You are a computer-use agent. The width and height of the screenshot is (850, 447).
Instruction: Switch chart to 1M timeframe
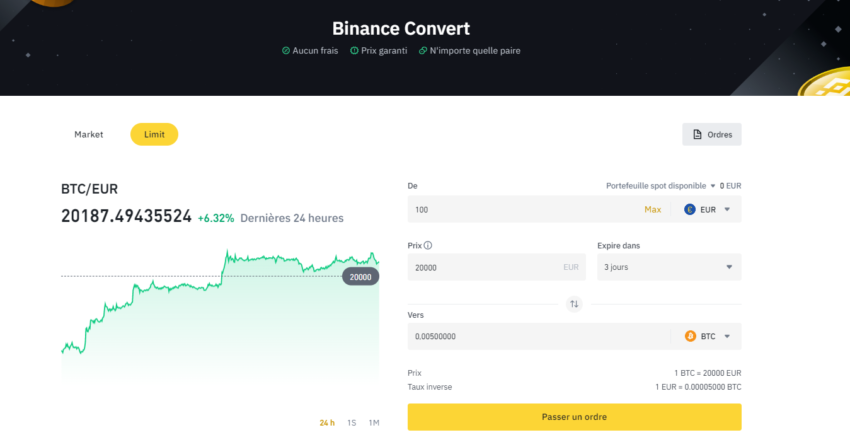pyautogui.click(x=374, y=423)
